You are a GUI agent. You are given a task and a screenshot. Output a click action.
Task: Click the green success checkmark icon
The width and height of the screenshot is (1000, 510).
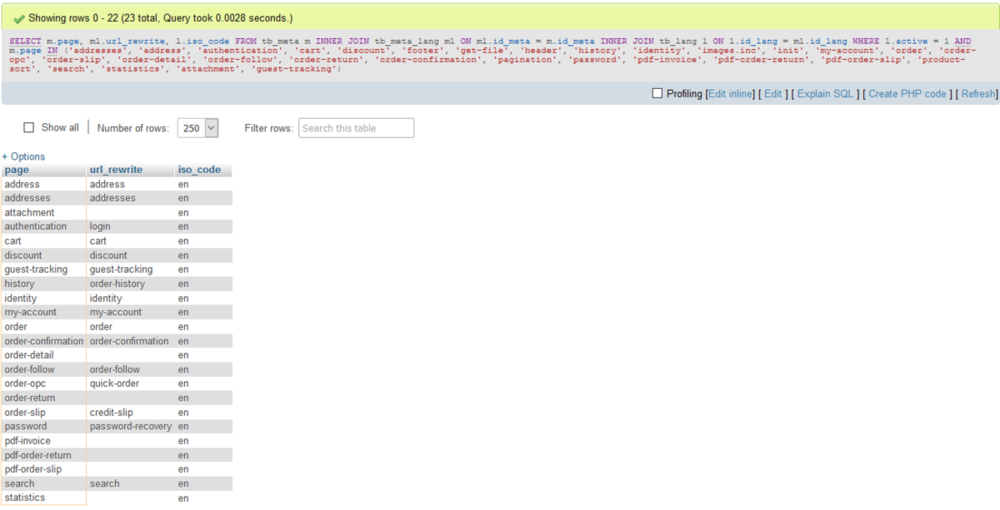[19, 18]
